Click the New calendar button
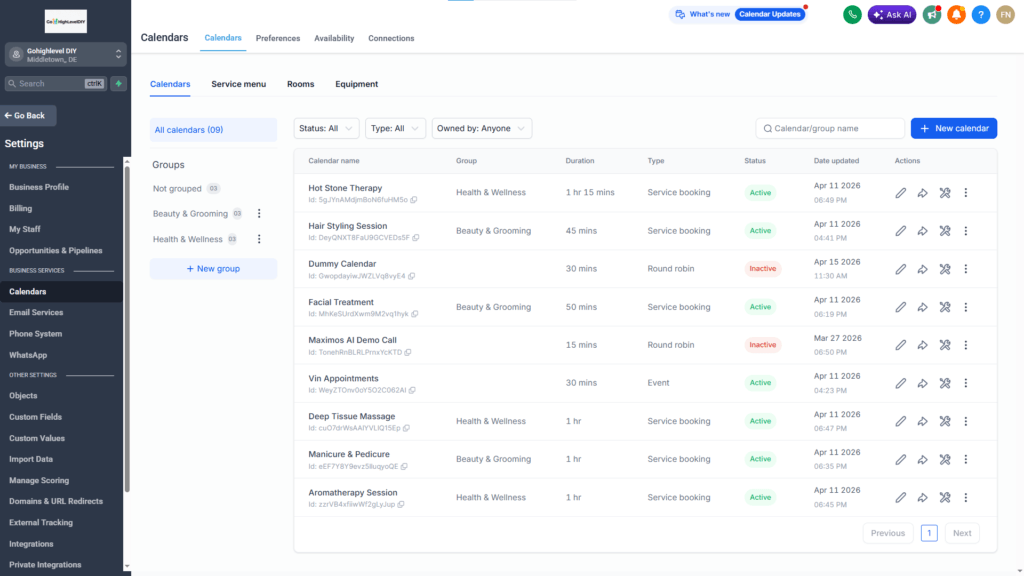This screenshot has width=1024, height=576. click(x=953, y=129)
